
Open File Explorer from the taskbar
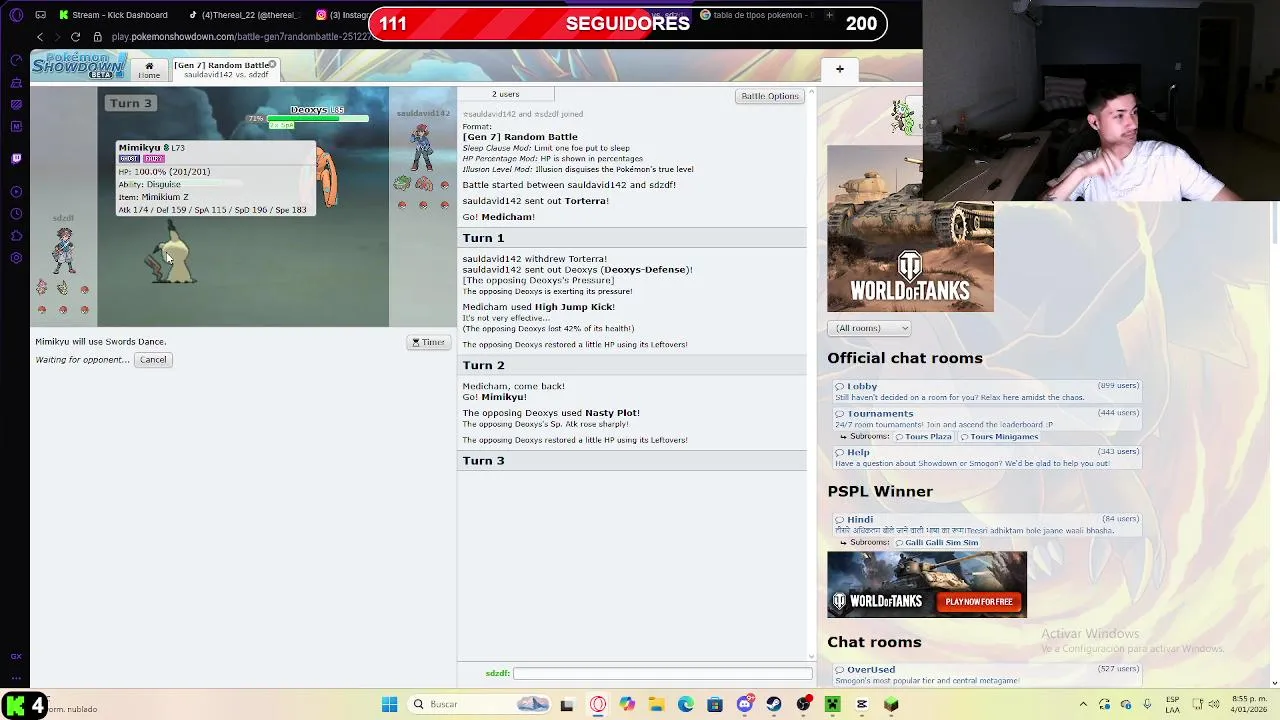(x=656, y=704)
